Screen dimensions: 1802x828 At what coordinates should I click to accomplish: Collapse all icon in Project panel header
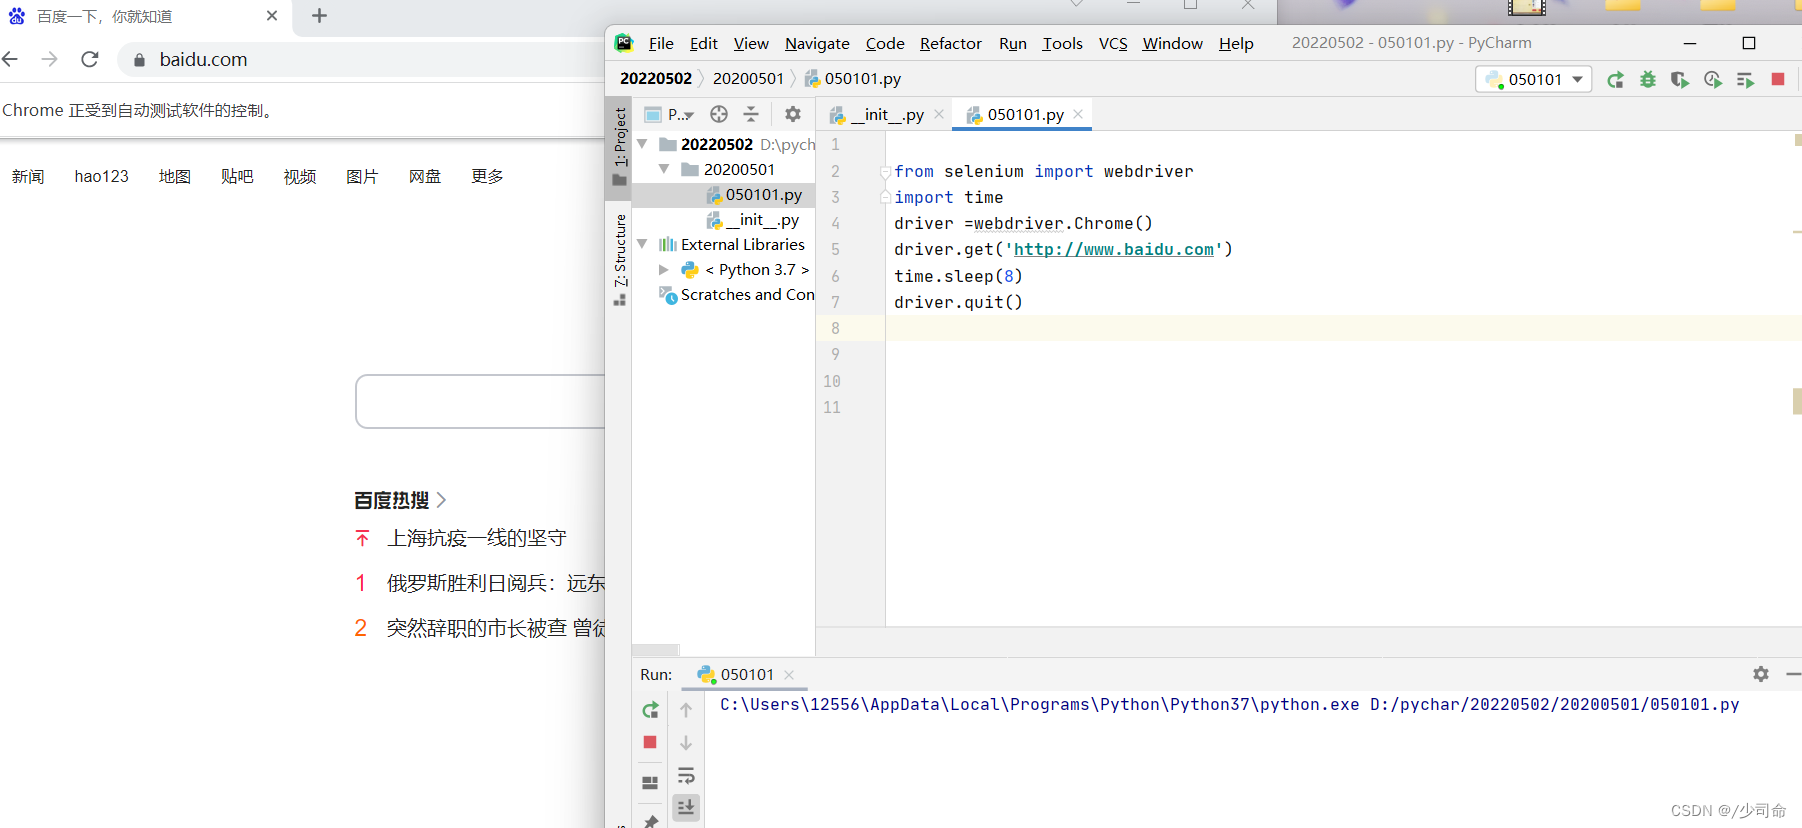751,114
